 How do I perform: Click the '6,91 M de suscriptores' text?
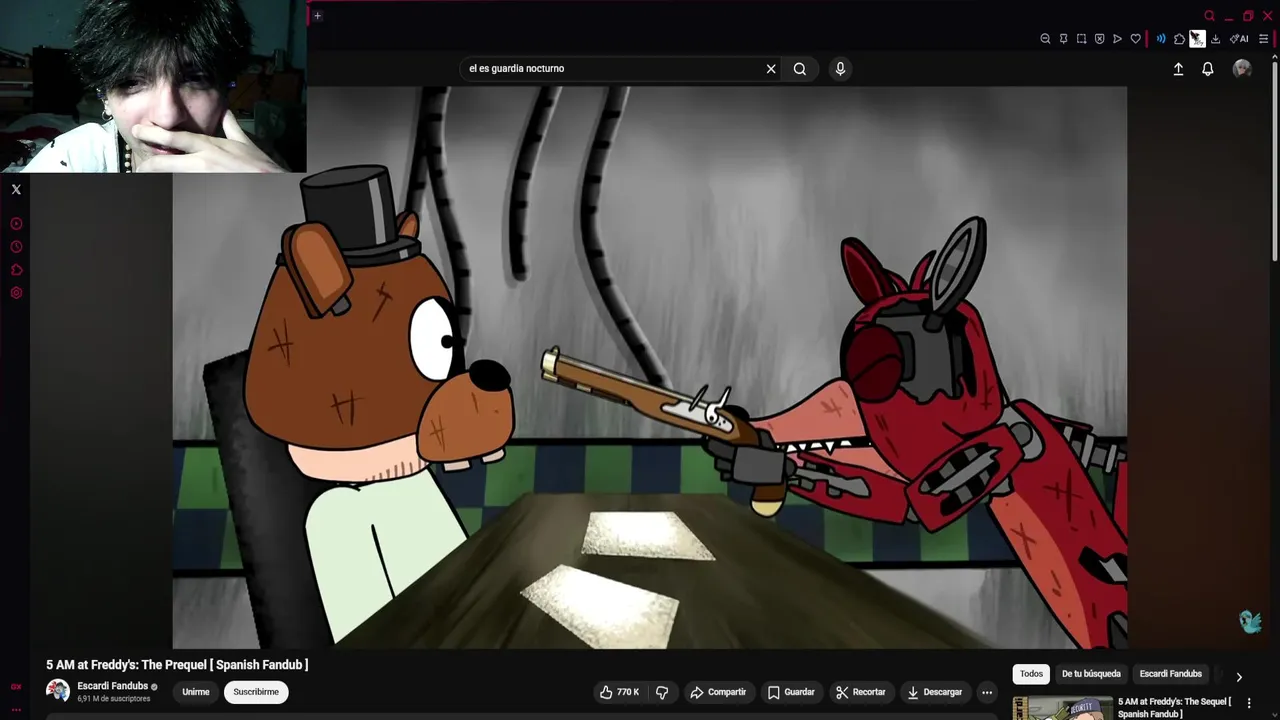tap(113, 699)
